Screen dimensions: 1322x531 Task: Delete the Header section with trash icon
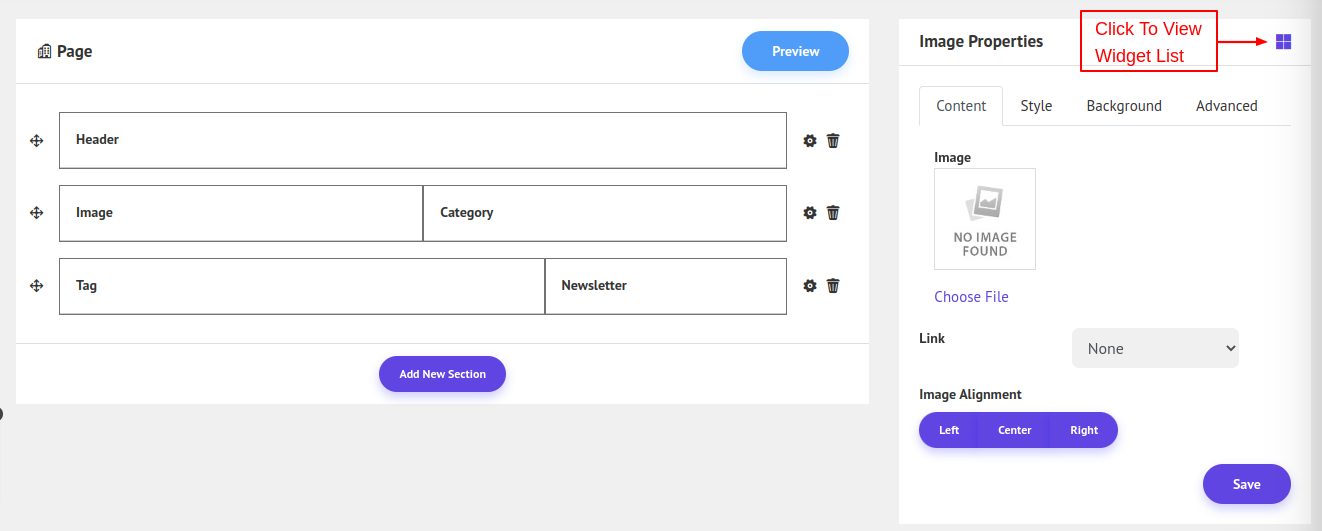tap(833, 141)
